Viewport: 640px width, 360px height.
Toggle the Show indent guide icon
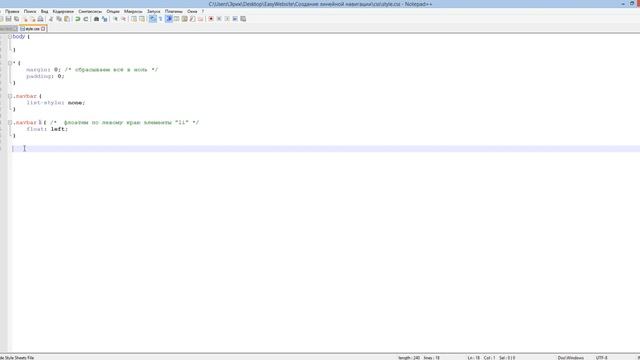169,19
